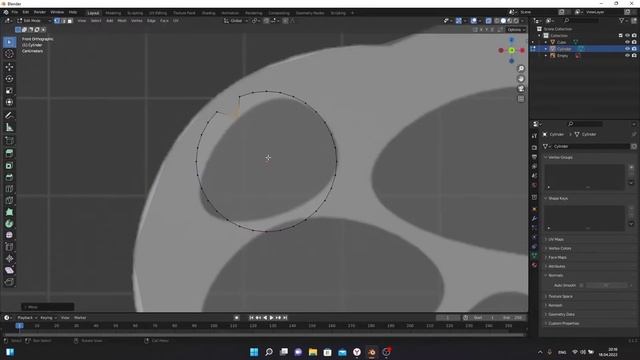
Task: Select the Spin tool
Action: [x=9, y=224]
